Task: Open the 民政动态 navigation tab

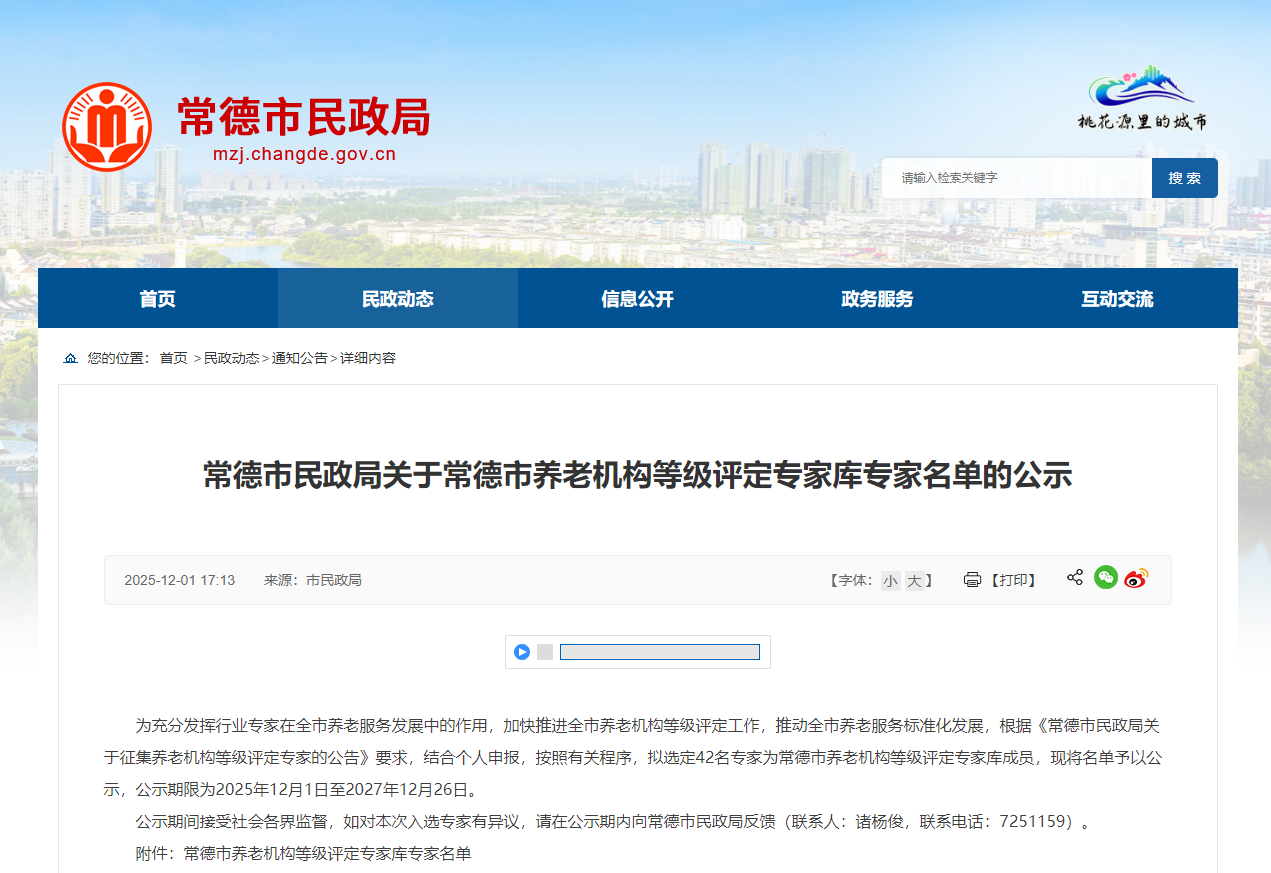Action: [398, 299]
